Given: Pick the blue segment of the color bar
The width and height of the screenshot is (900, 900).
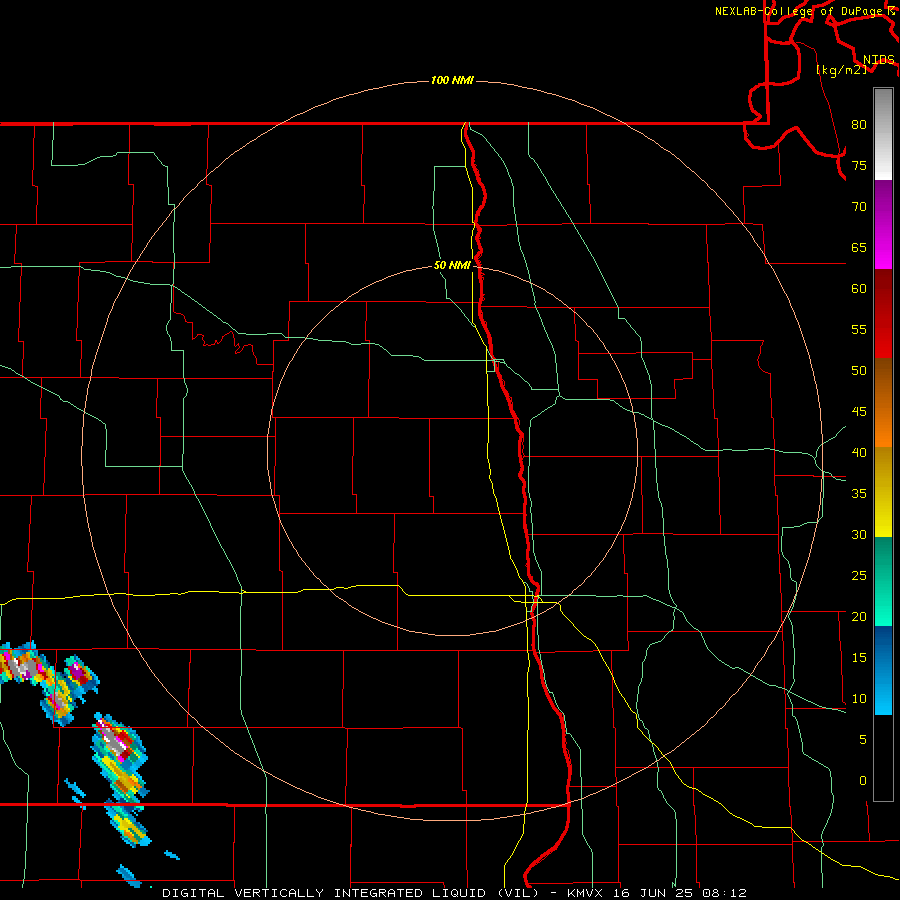Looking at the screenshot, I should pyautogui.click(x=883, y=670).
